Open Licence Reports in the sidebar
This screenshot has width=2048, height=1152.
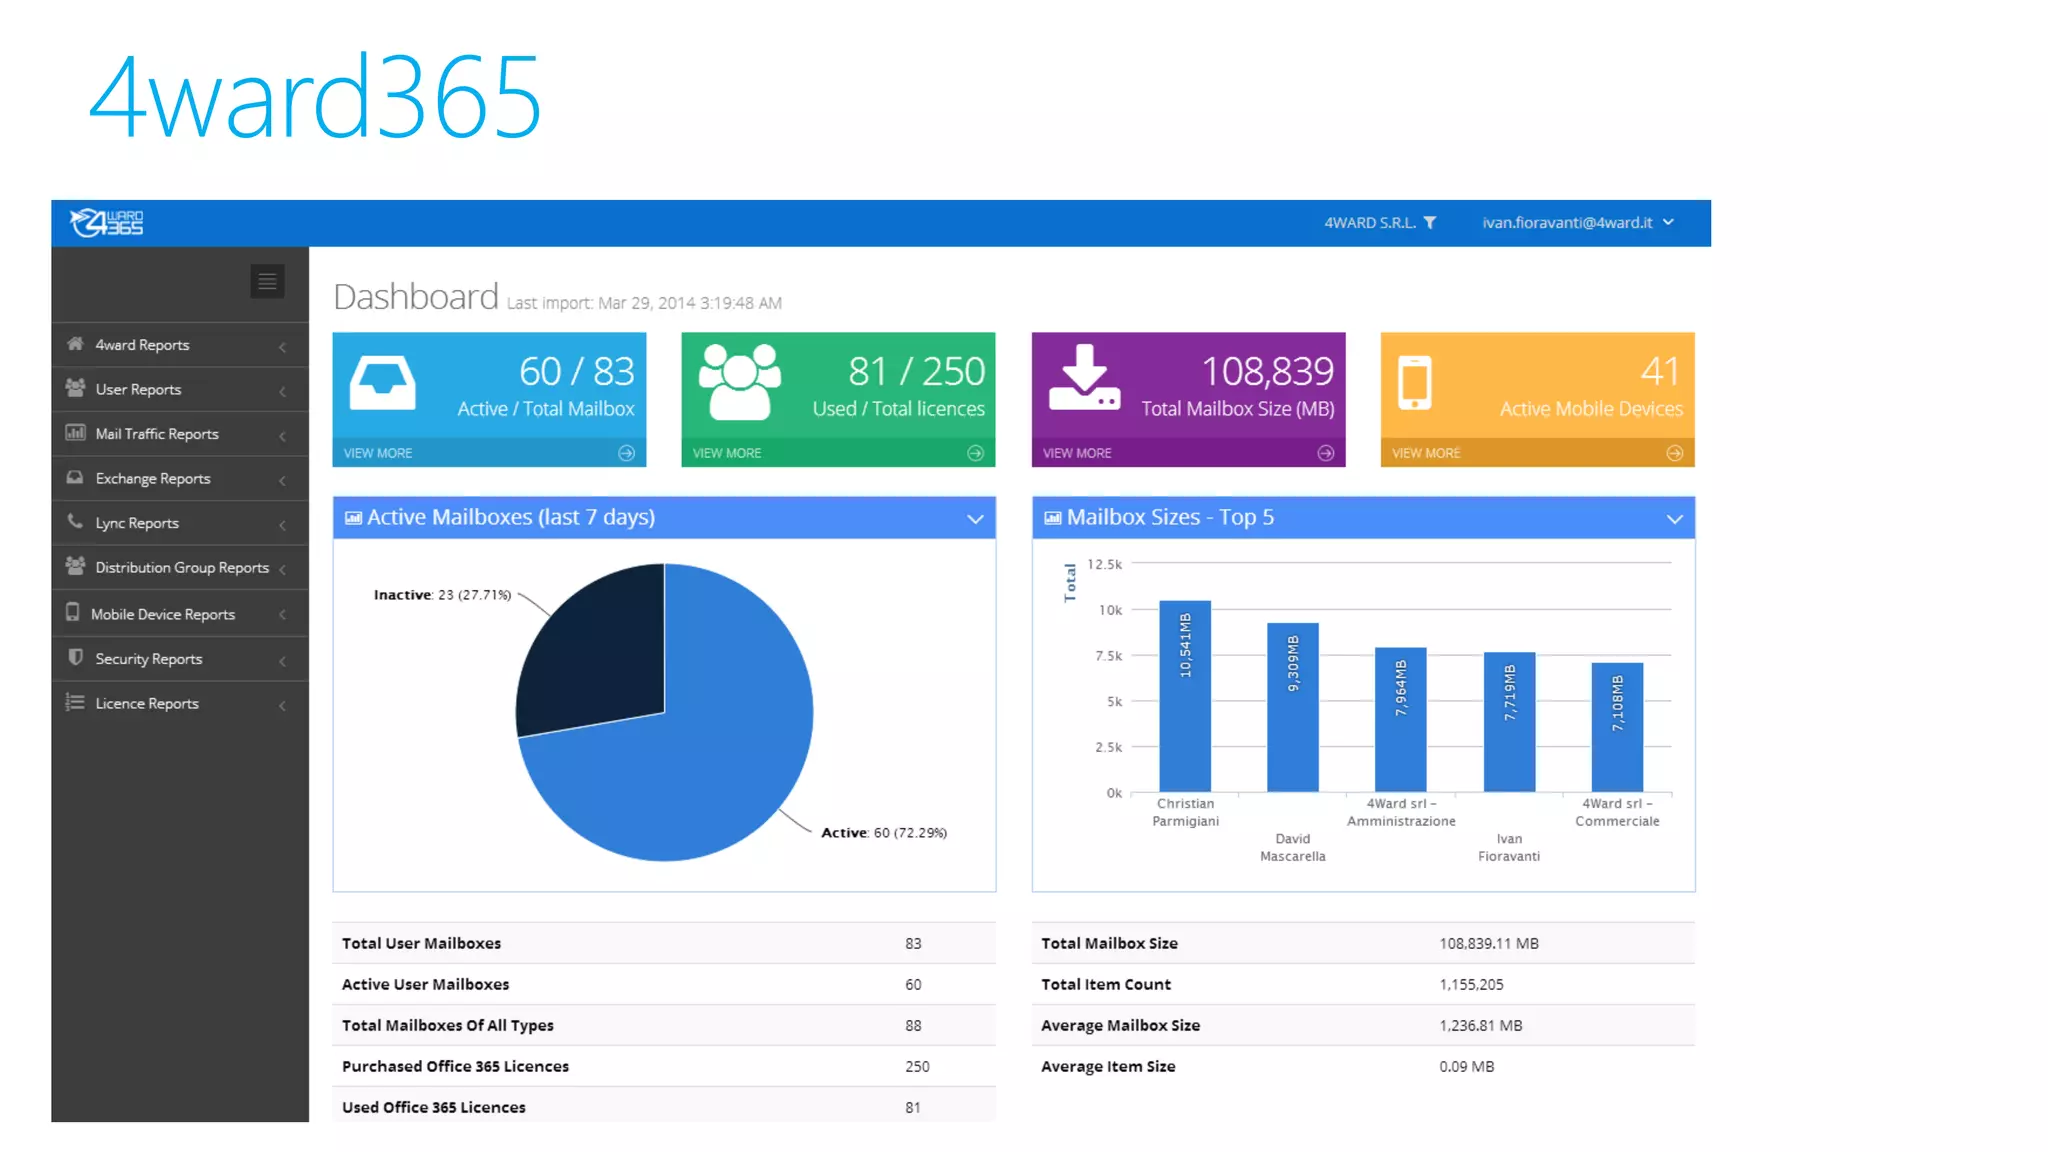pos(147,704)
